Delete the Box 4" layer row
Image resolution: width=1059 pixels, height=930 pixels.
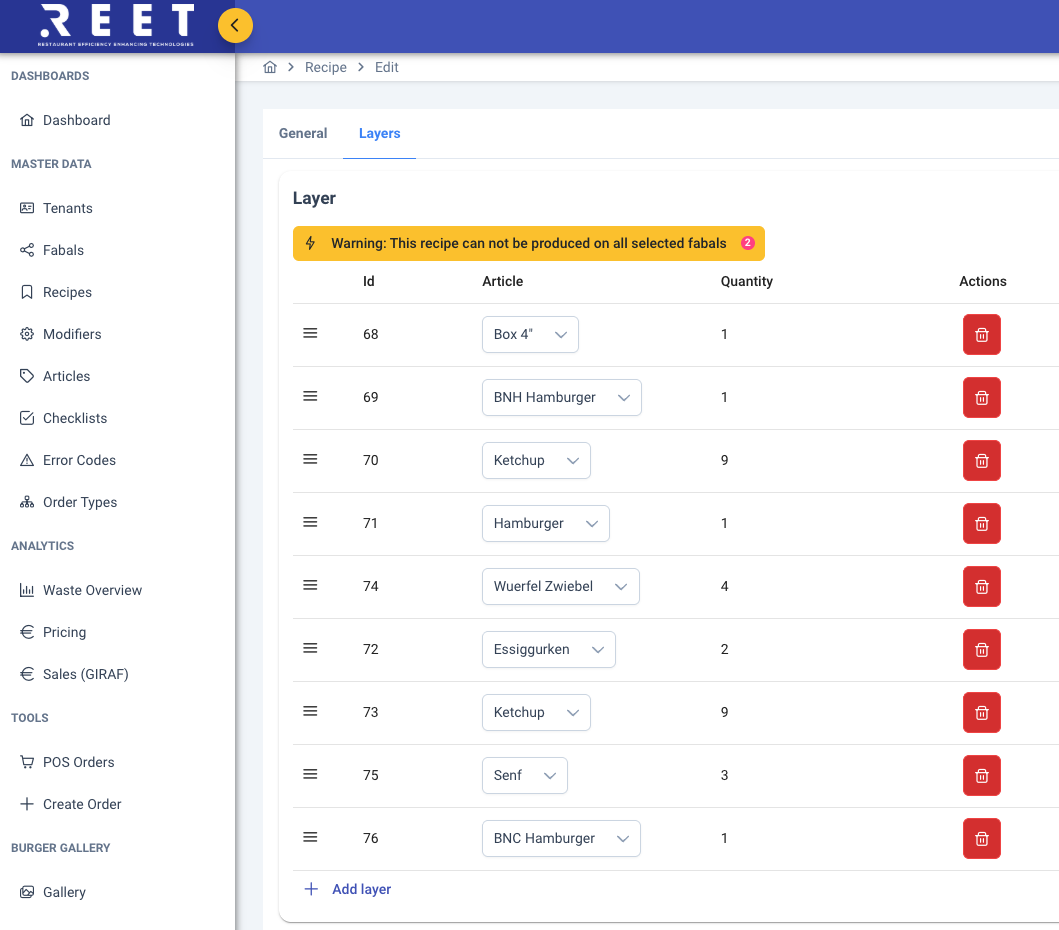[x=981, y=335]
